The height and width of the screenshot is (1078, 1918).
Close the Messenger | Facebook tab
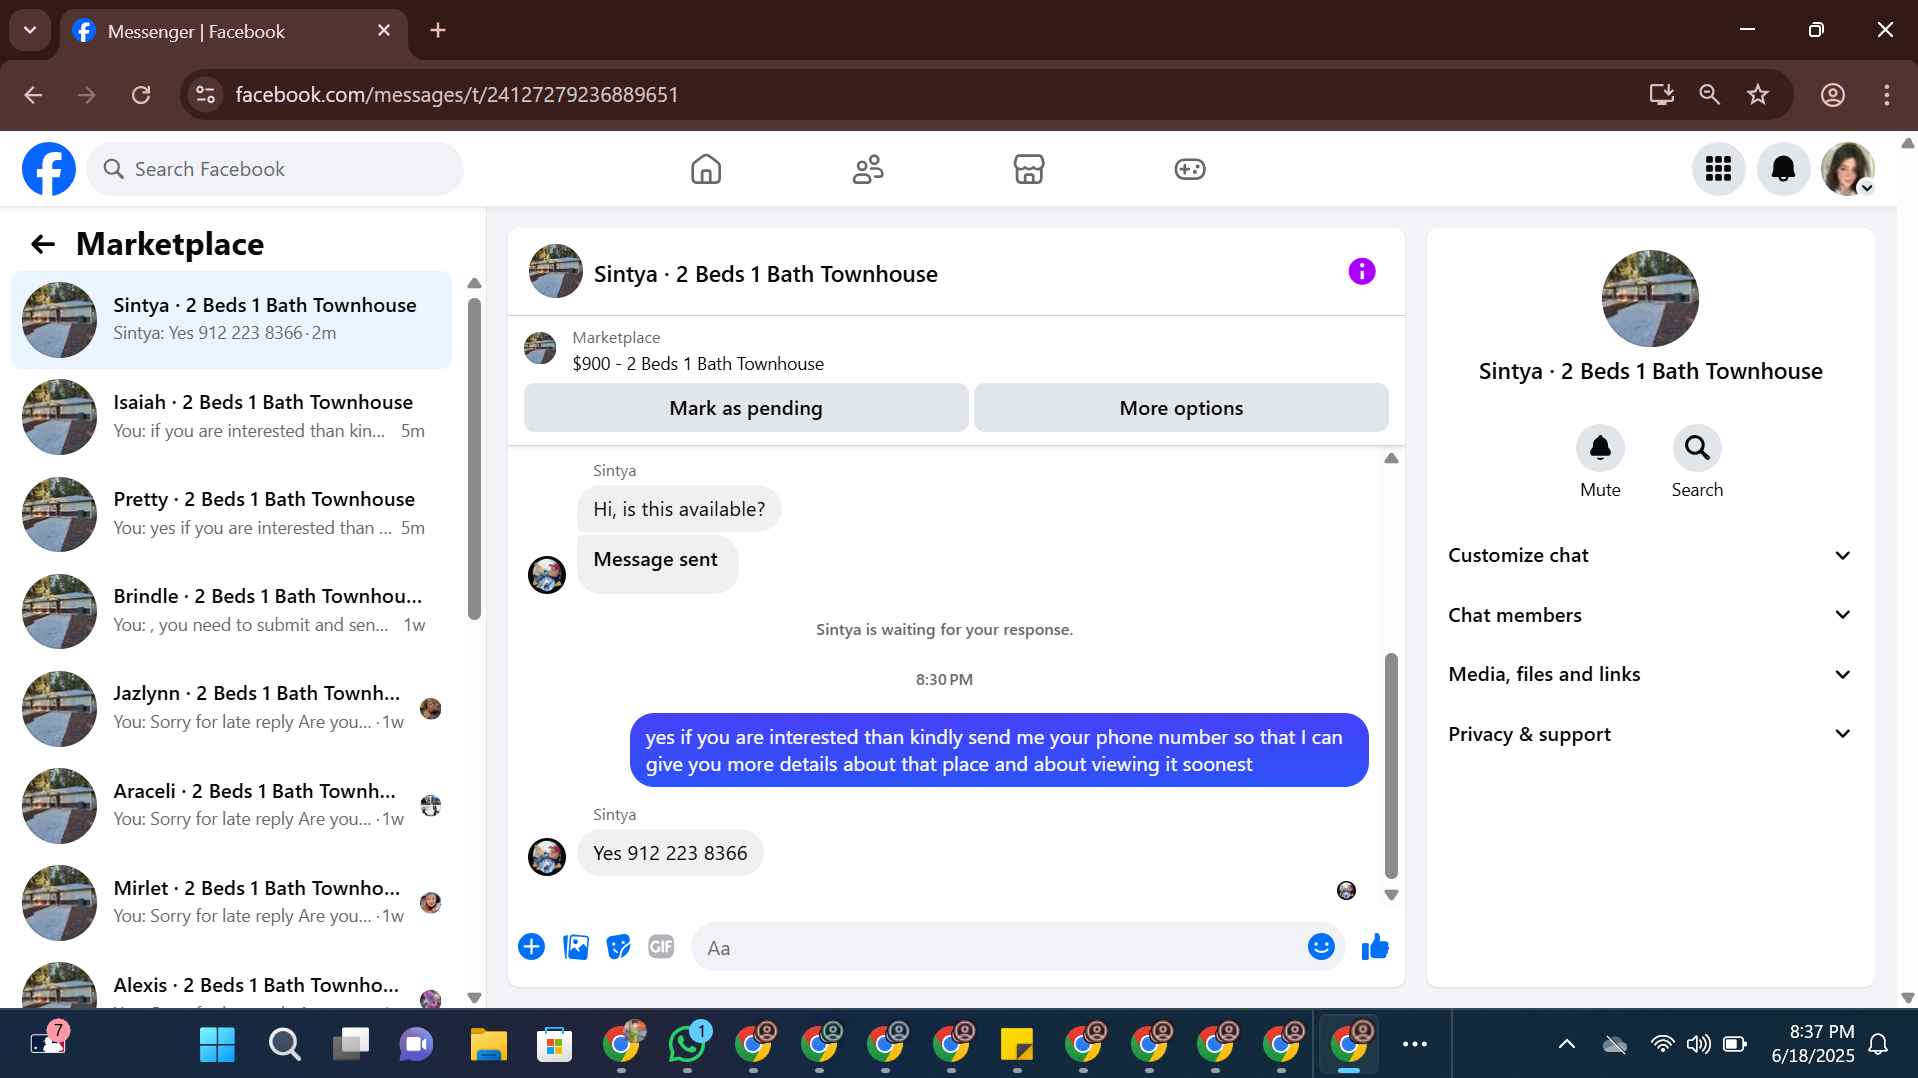tap(384, 31)
